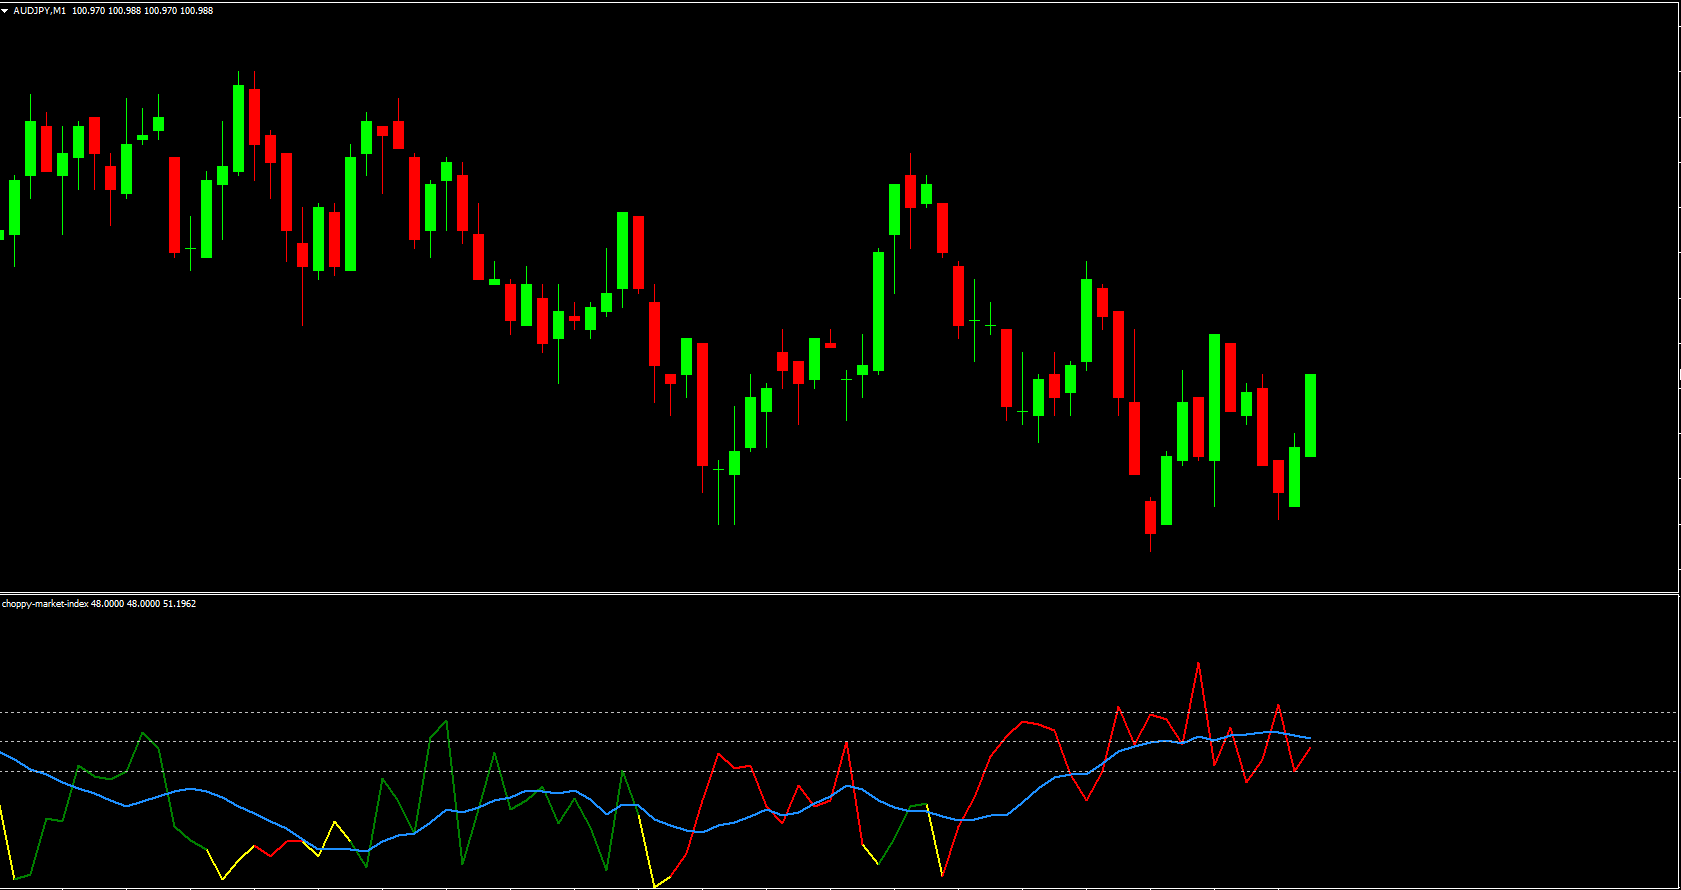The height and width of the screenshot is (890, 1681).
Task: Select the tallest green peak of the indicator line
Action: (x=446, y=721)
